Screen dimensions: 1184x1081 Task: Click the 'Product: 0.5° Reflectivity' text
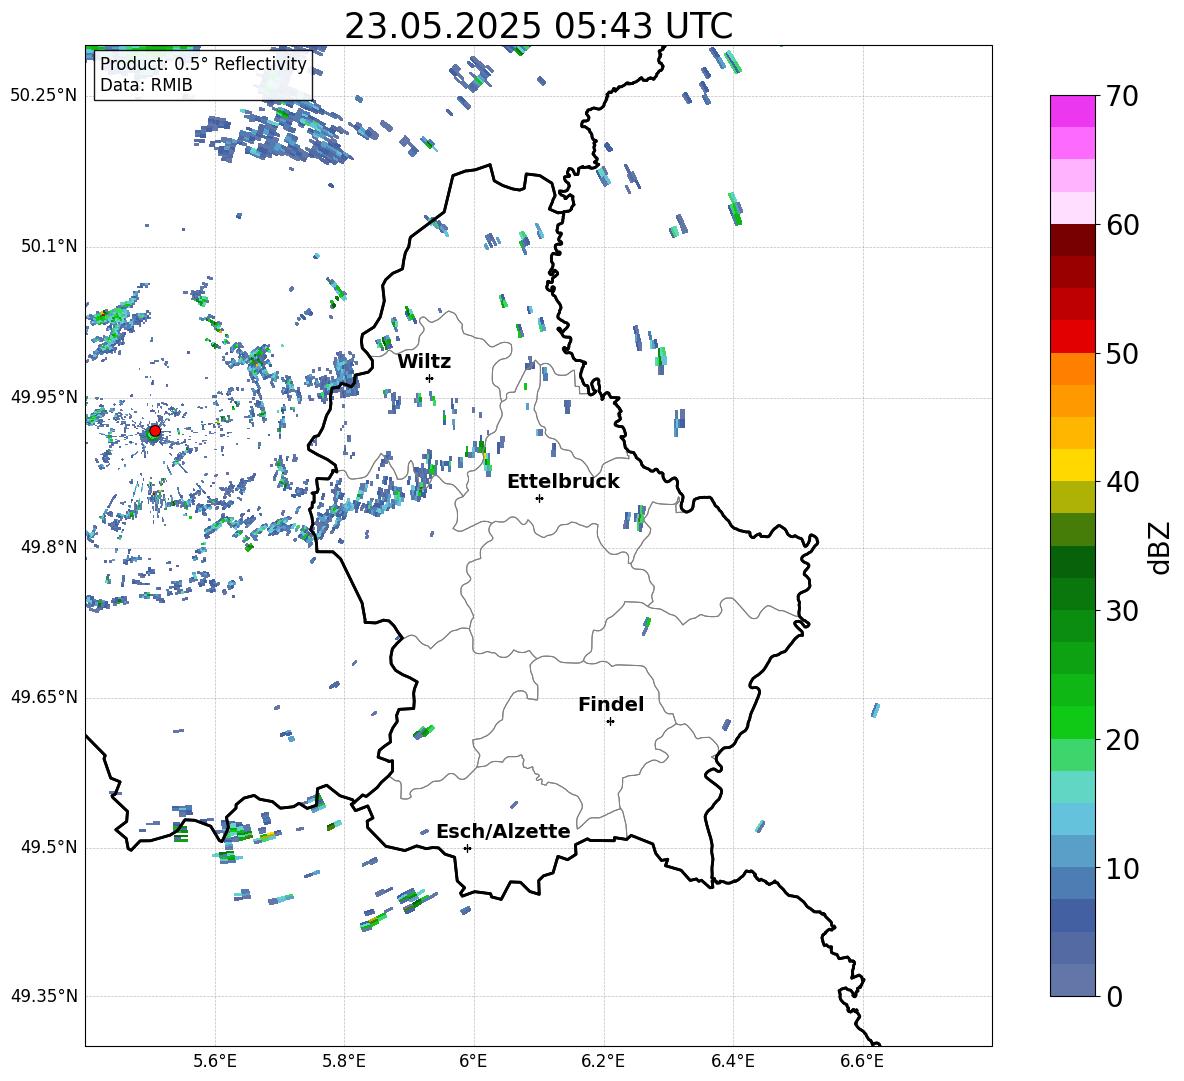point(203,63)
